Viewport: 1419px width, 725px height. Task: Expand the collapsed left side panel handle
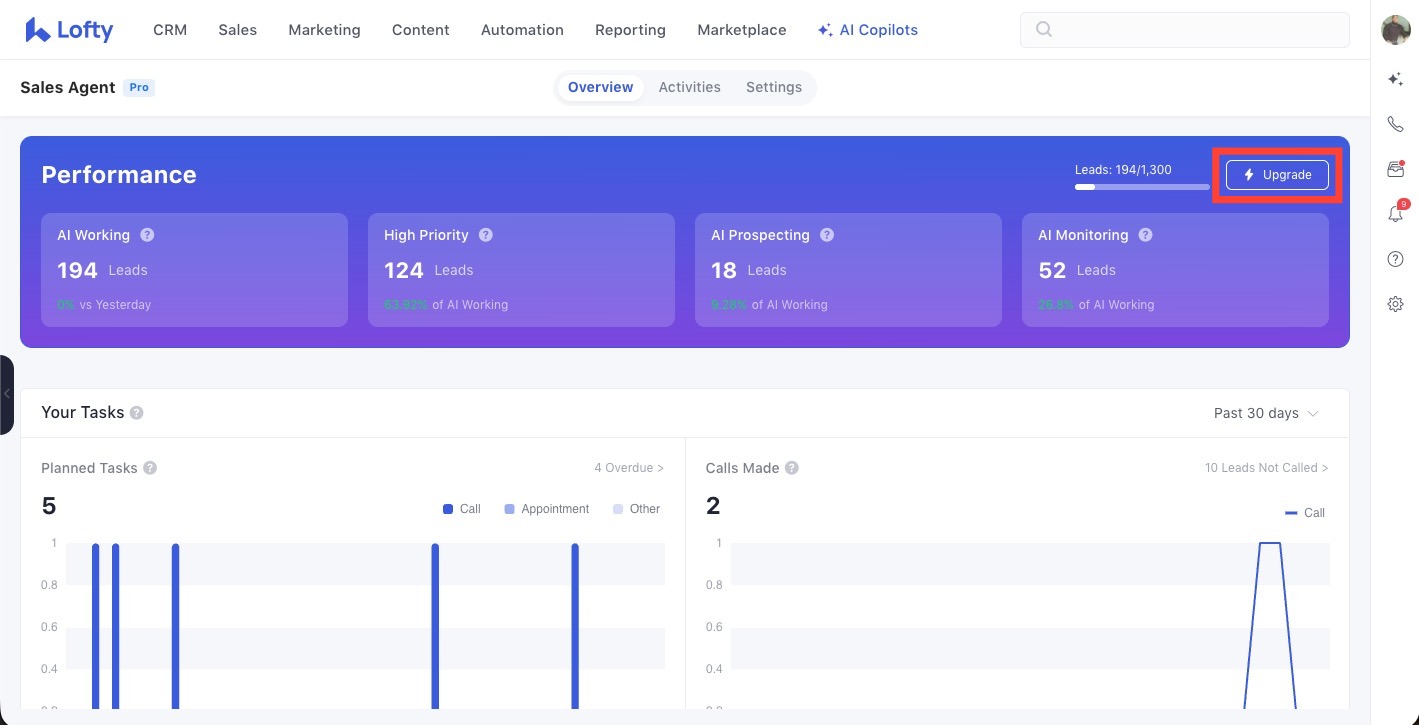point(7,394)
